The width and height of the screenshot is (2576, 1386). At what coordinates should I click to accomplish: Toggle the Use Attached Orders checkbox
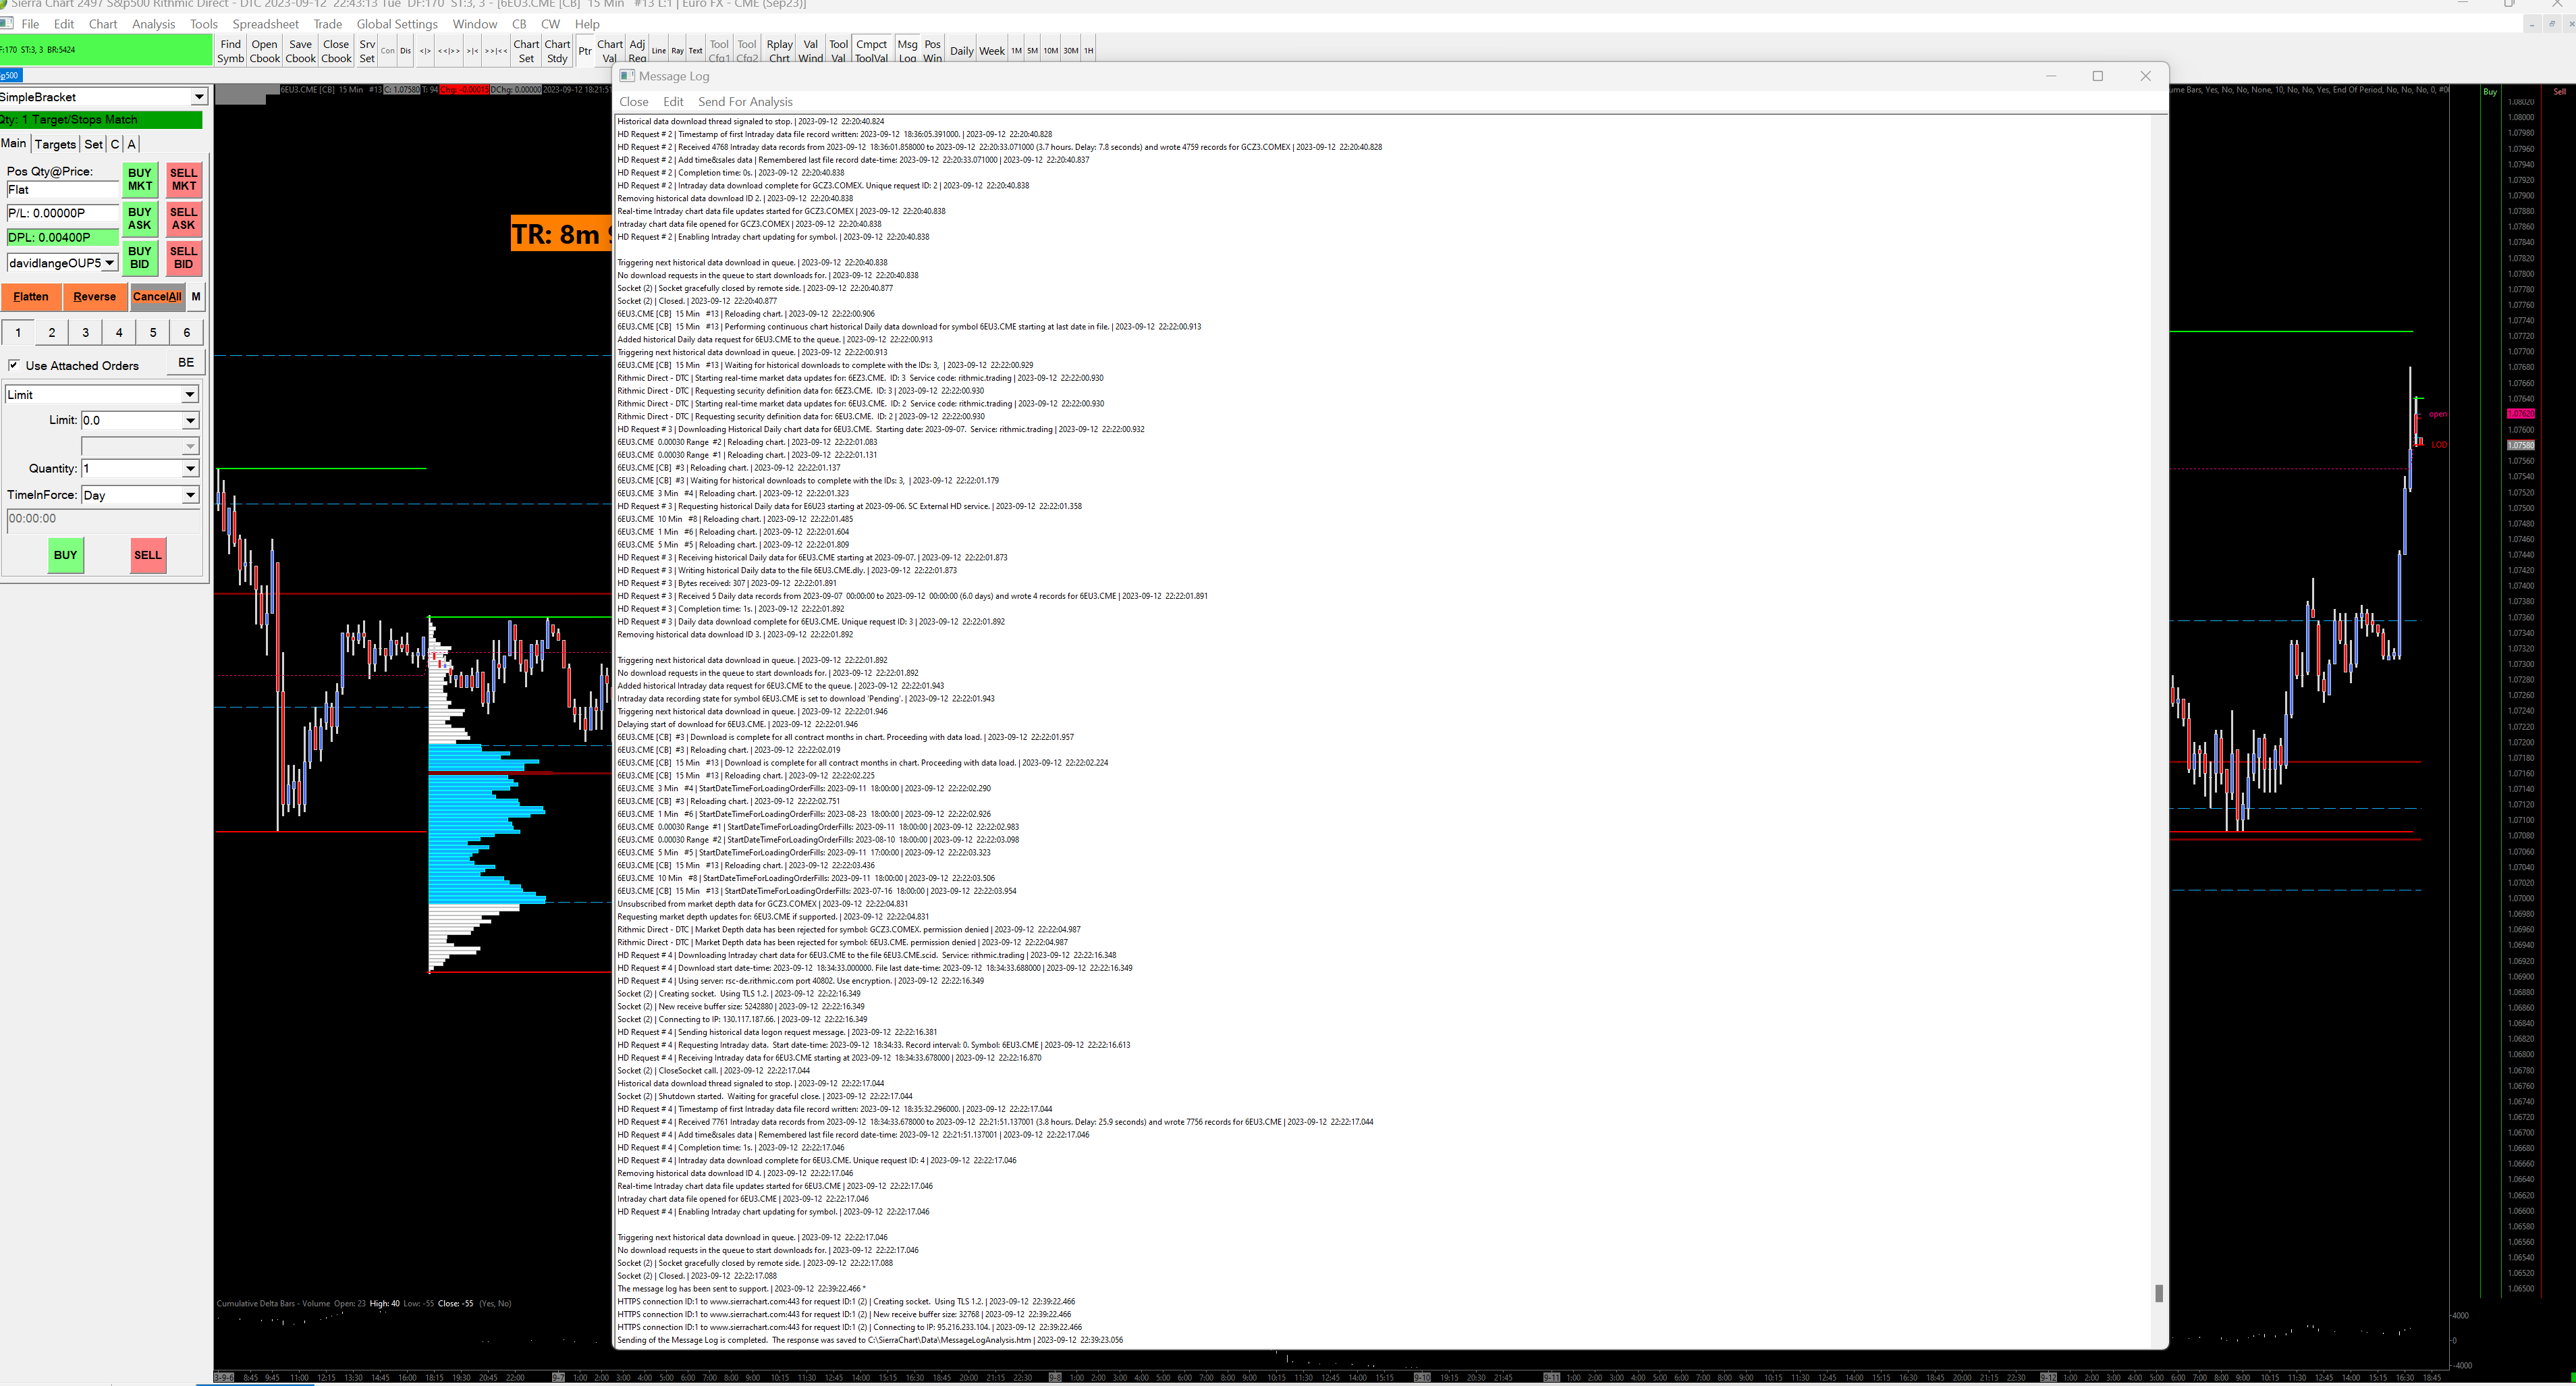pos(14,365)
